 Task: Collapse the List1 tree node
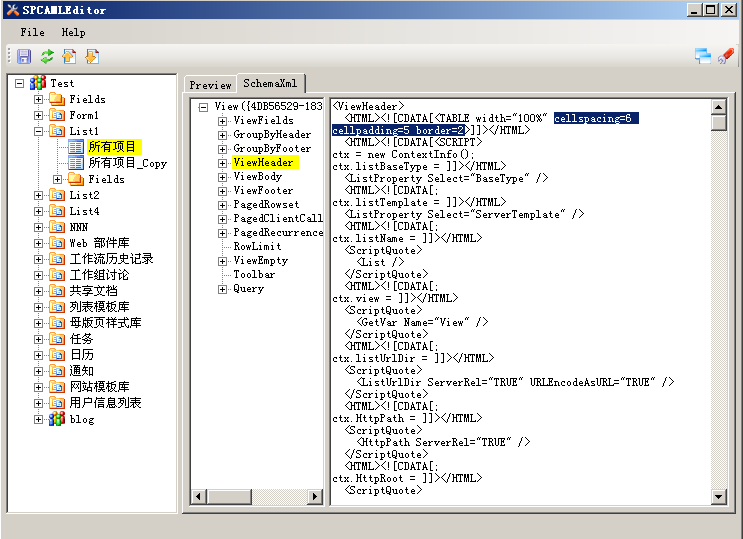(39, 131)
